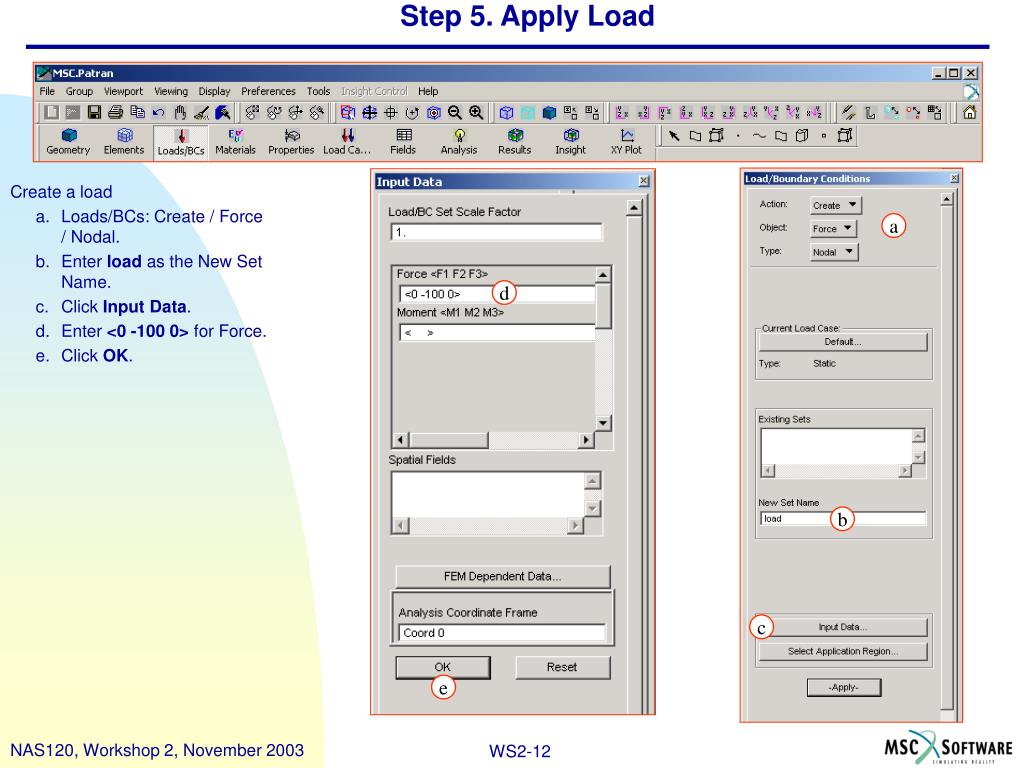Click the Zoom Out magnifier icon
This screenshot has width=1024, height=768.
pyautogui.click(x=455, y=112)
